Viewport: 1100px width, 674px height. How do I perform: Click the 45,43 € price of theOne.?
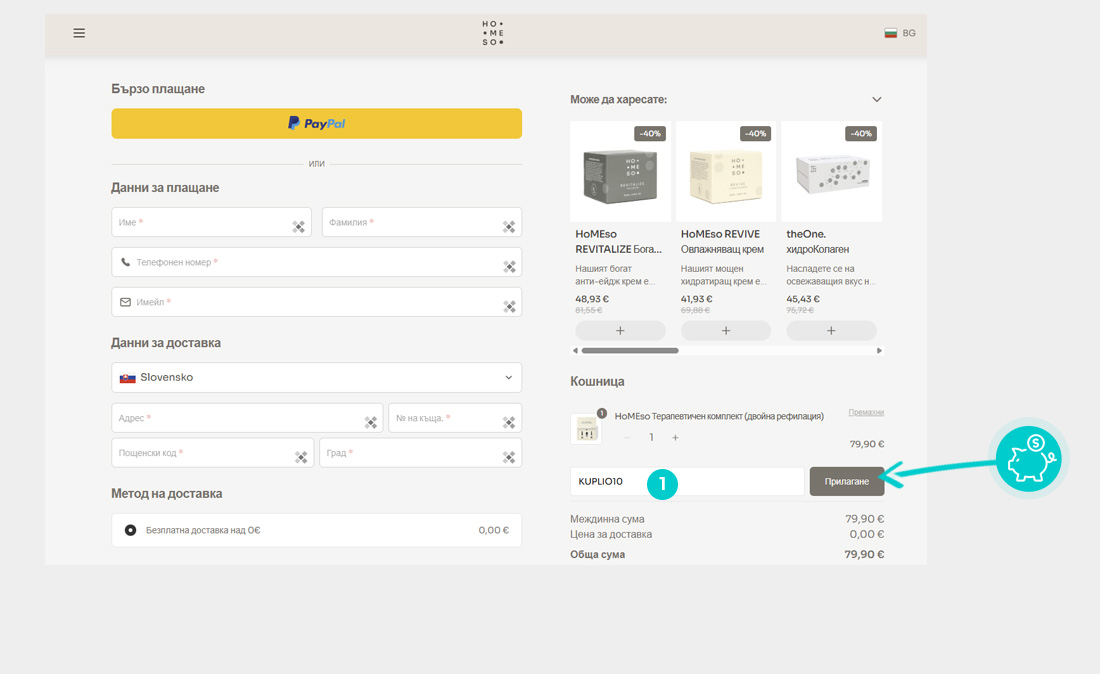(x=803, y=299)
